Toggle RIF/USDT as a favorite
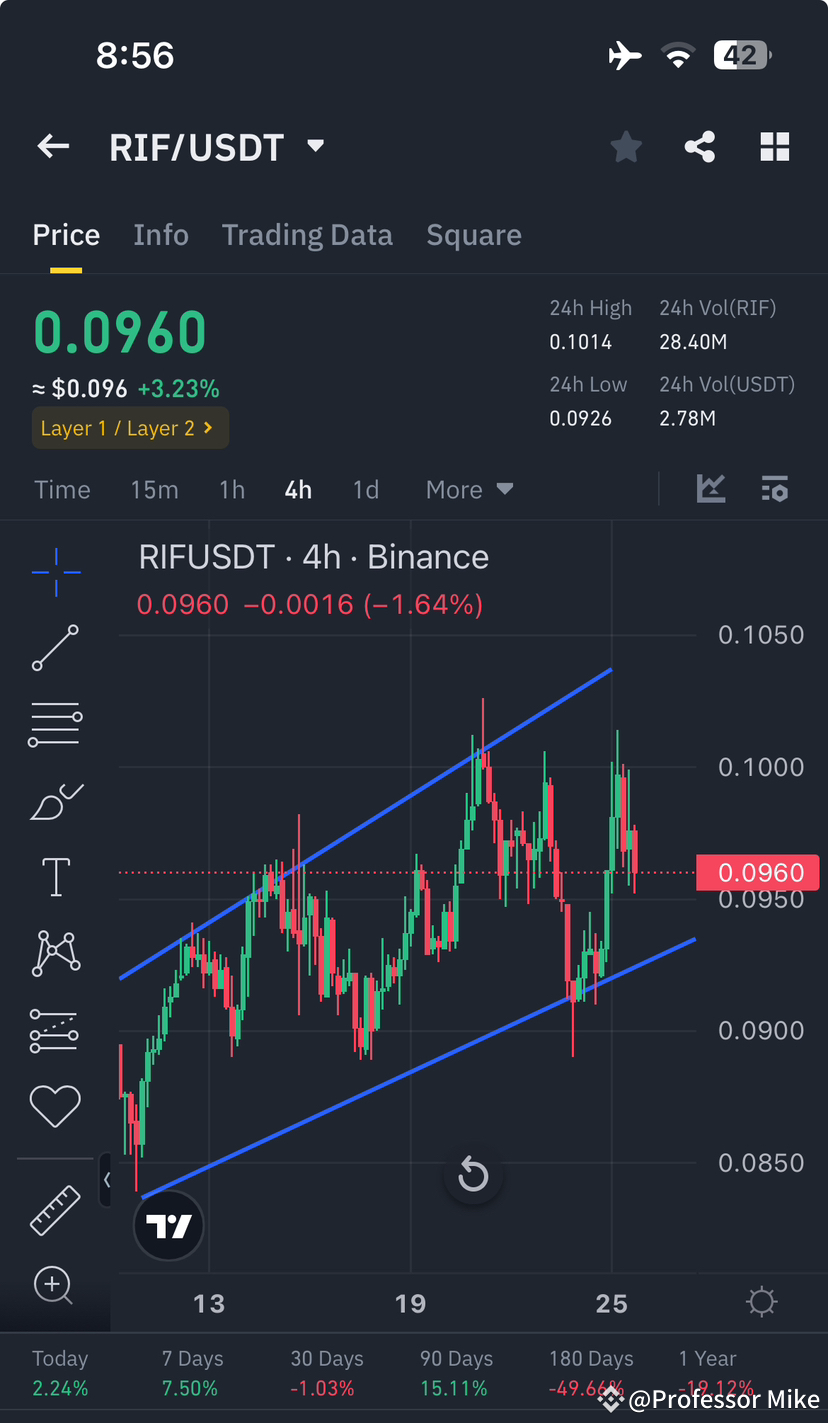Screen dimensions: 828x1423 tap(626, 146)
